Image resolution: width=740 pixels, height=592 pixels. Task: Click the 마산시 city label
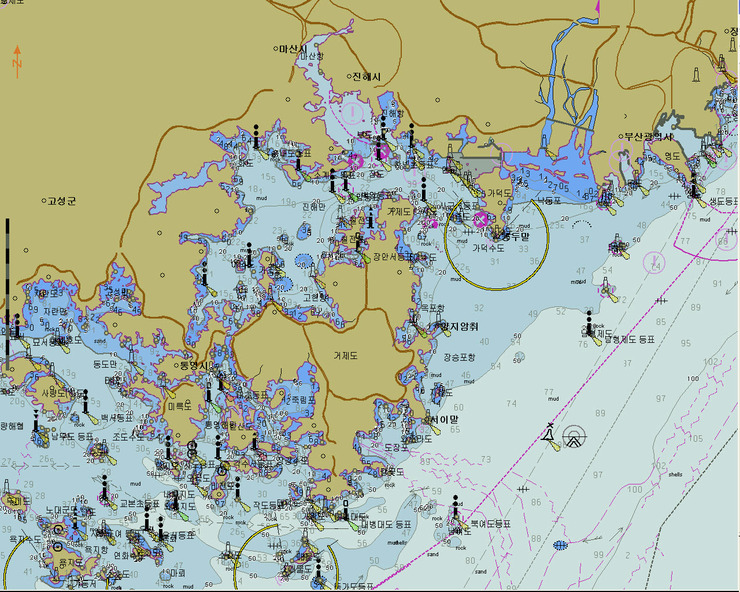point(296,48)
